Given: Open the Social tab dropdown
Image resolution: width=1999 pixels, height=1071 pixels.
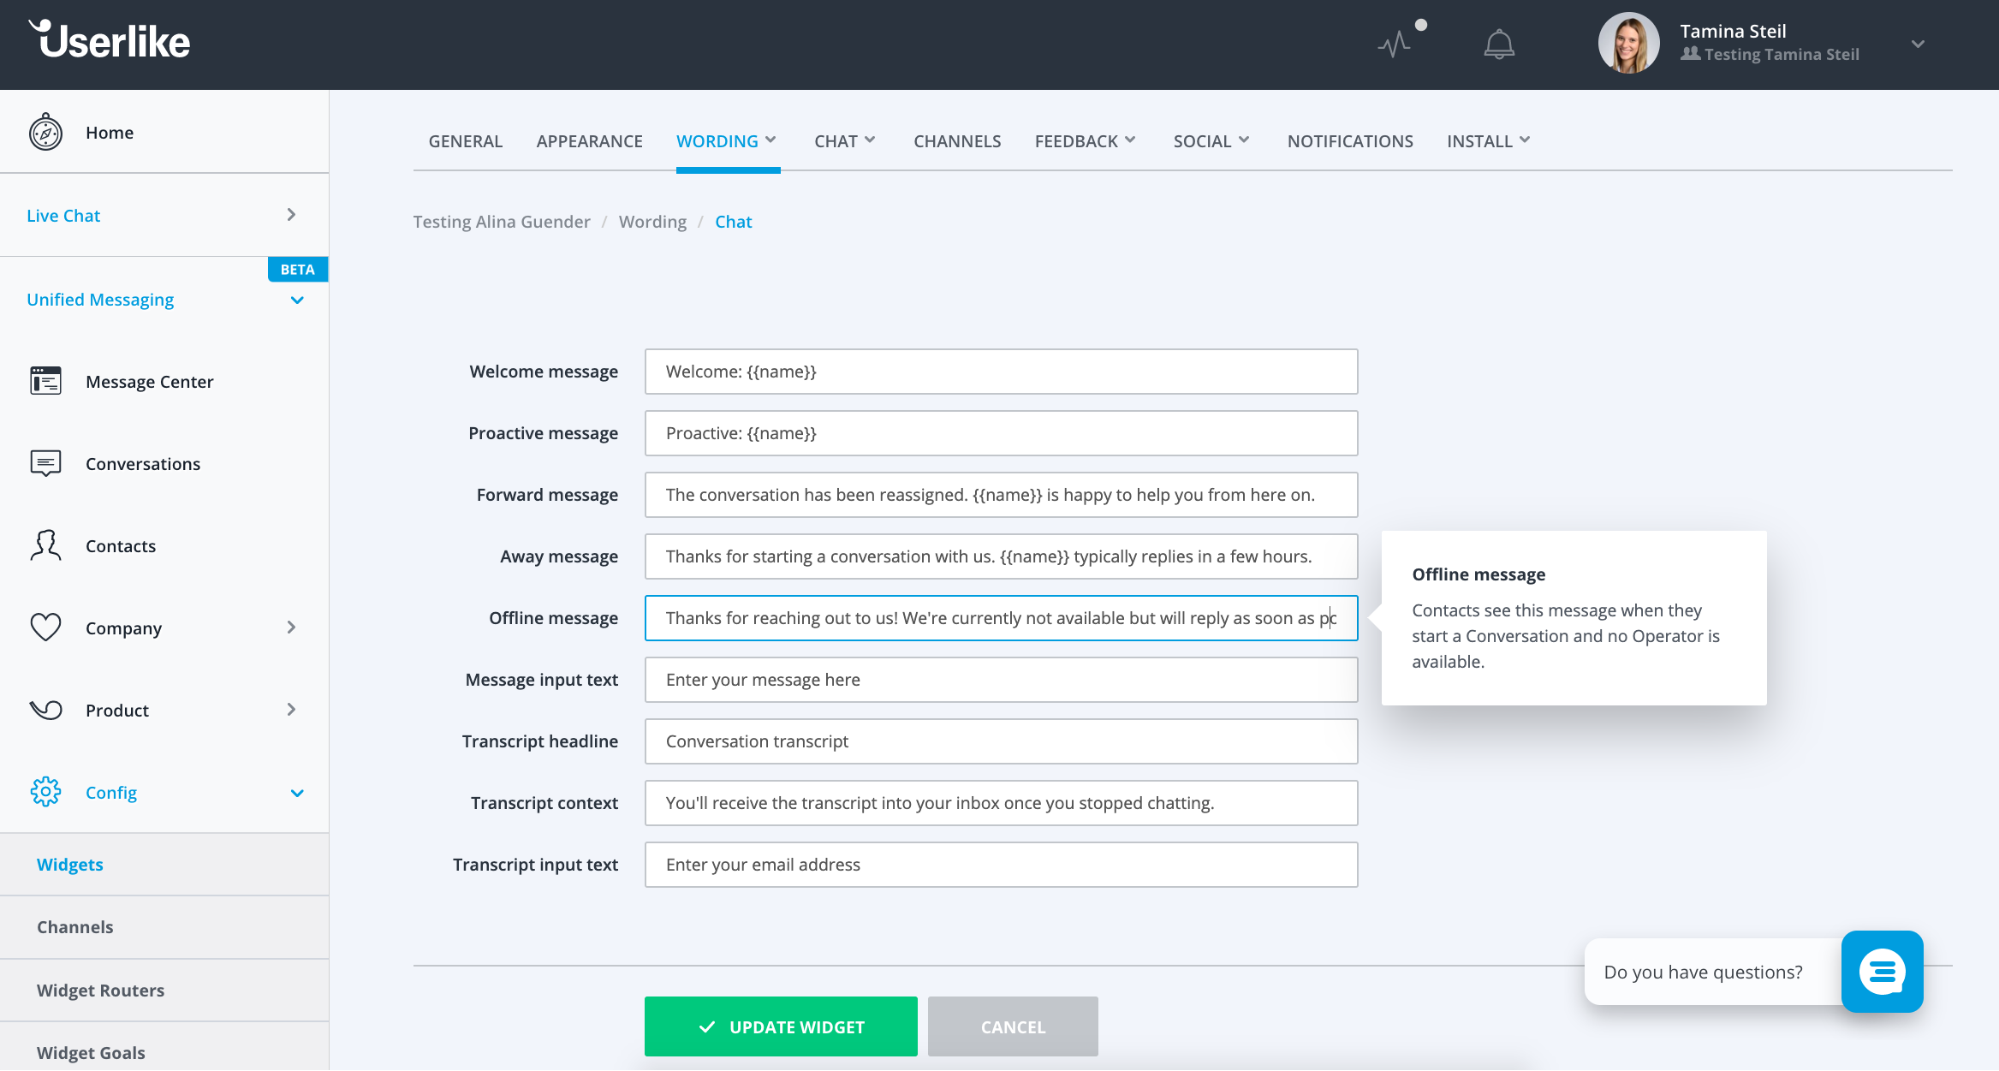Looking at the screenshot, I should (x=1212, y=141).
